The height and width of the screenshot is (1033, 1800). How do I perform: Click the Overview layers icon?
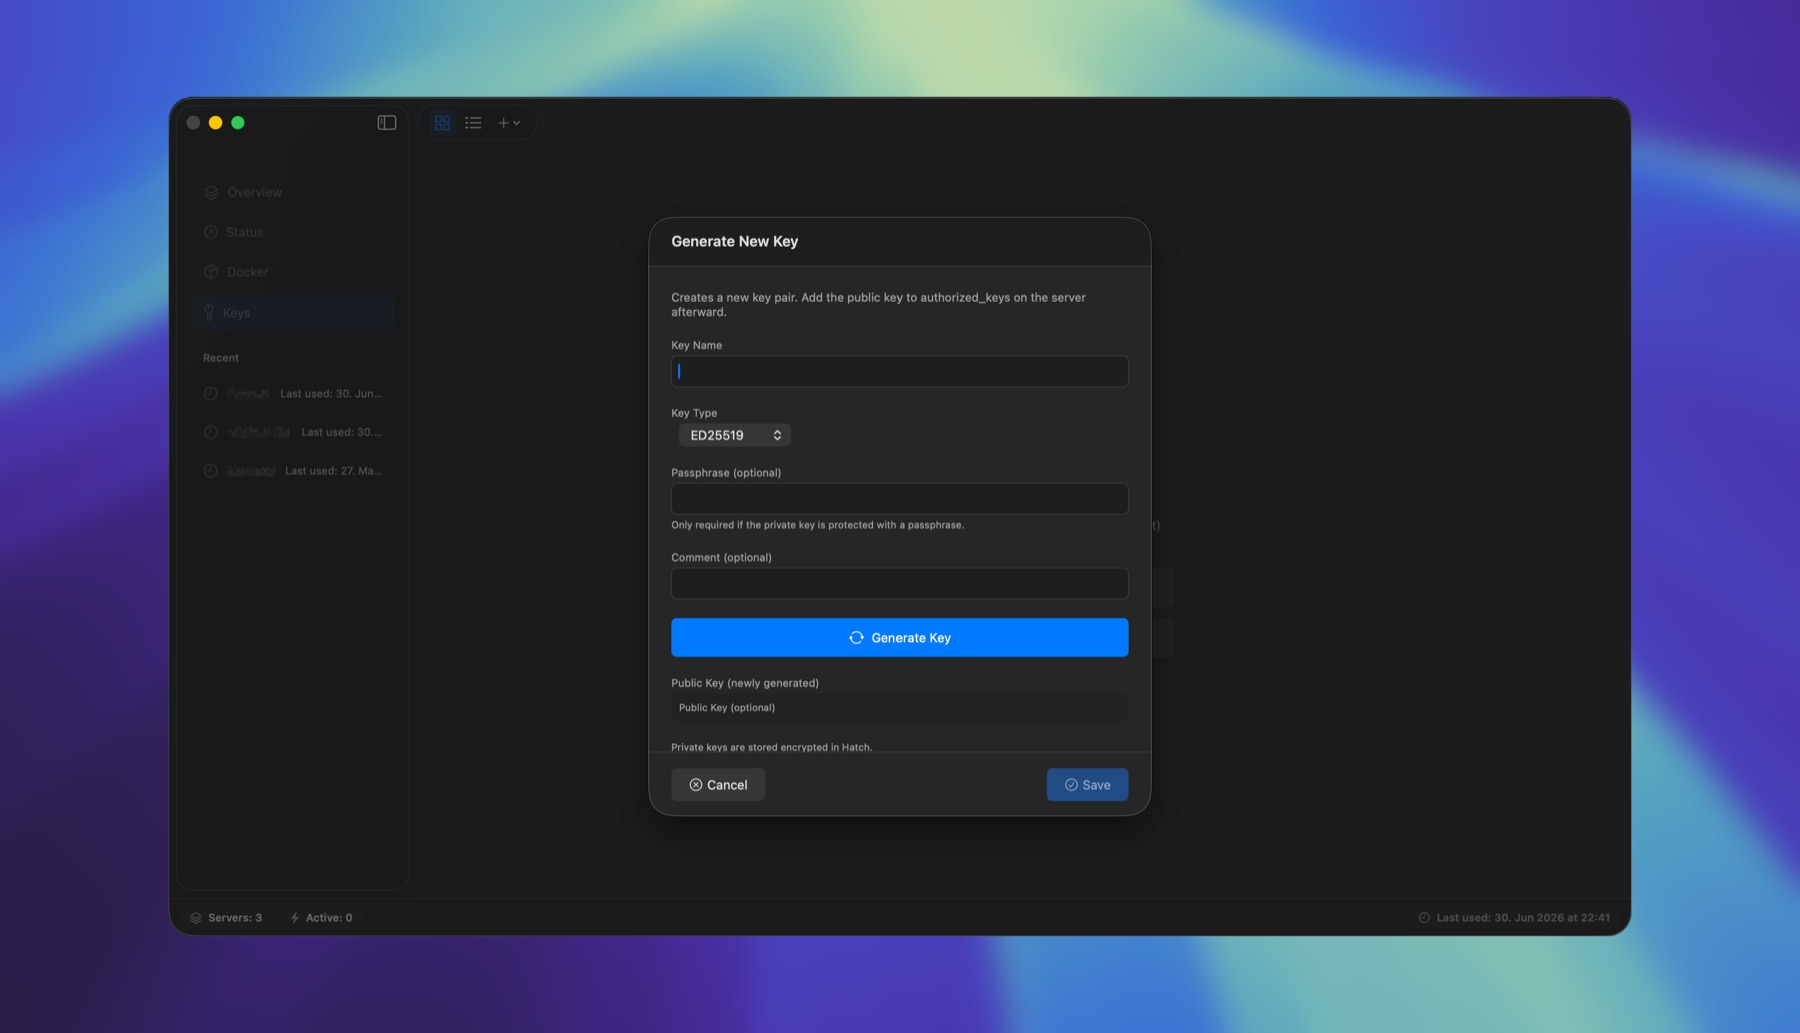pos(211,192)
